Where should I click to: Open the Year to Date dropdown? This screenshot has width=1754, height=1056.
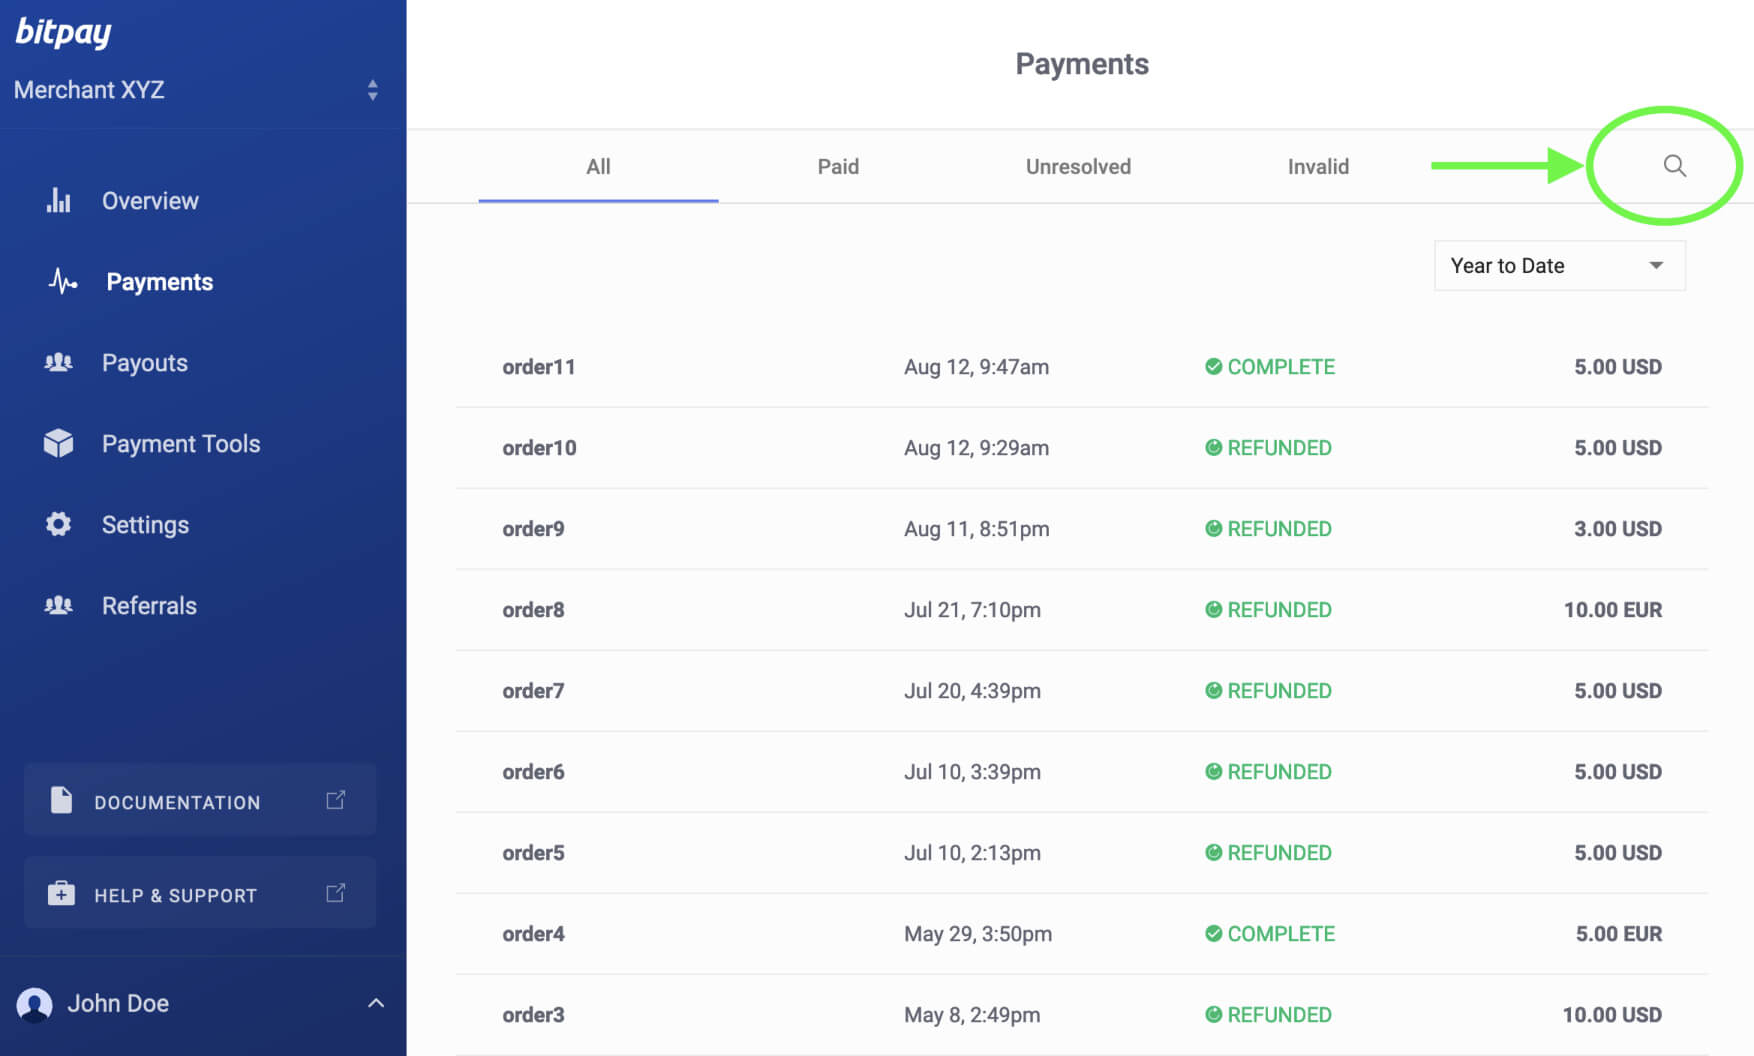coord(1559,266)
